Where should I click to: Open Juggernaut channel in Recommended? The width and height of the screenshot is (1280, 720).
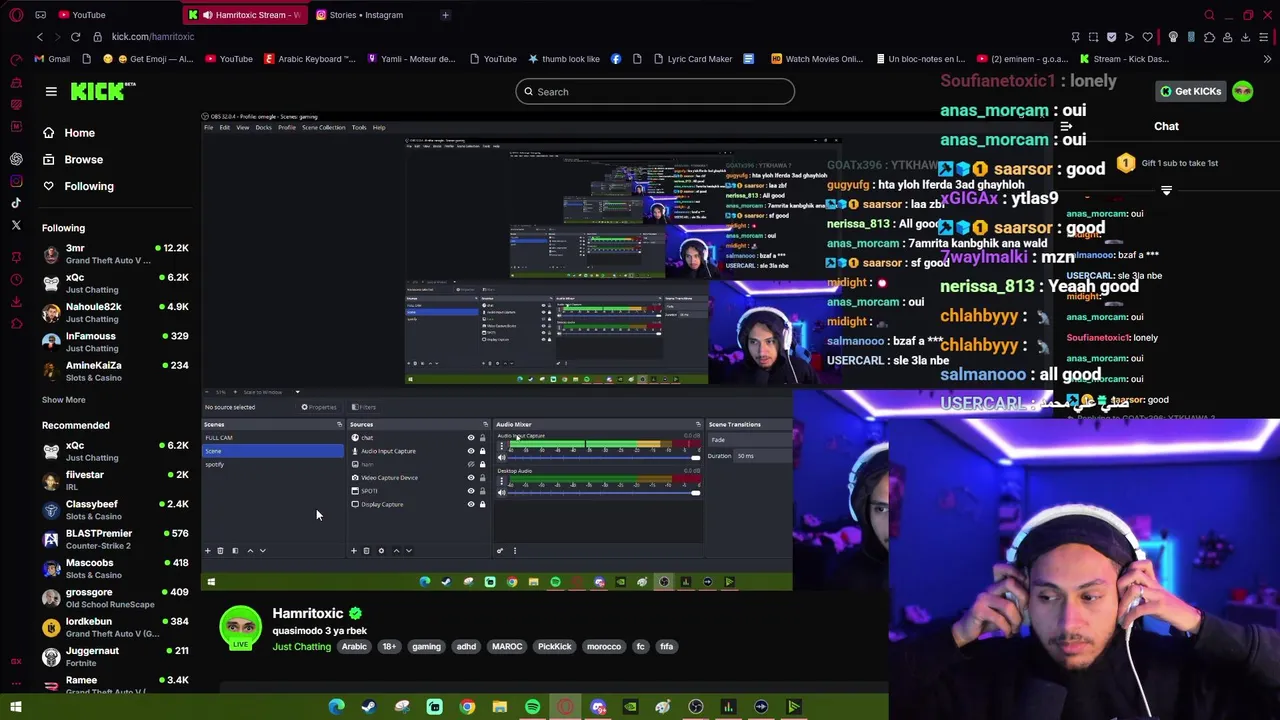click(115, 656)
